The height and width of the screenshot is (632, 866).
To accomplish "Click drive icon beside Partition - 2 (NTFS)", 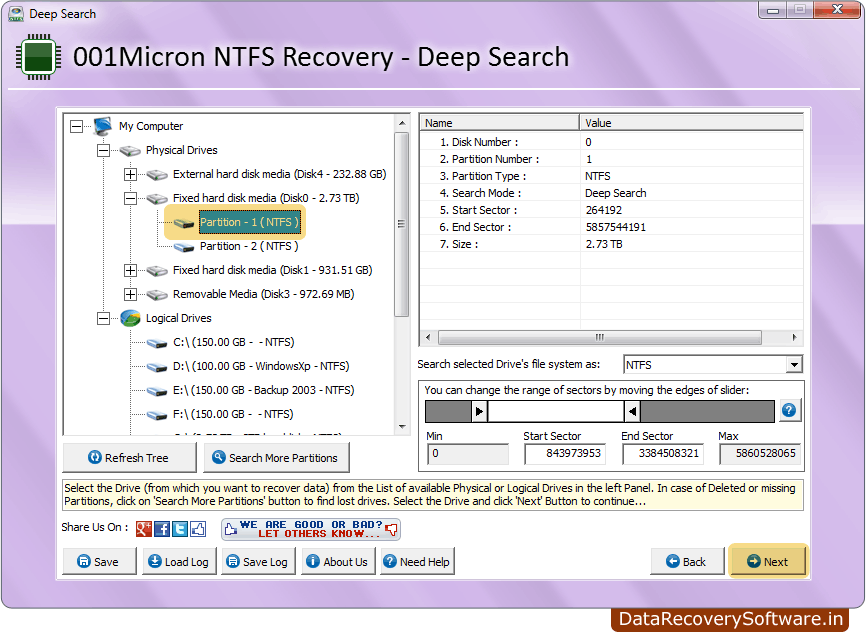I will coord(184,246).
